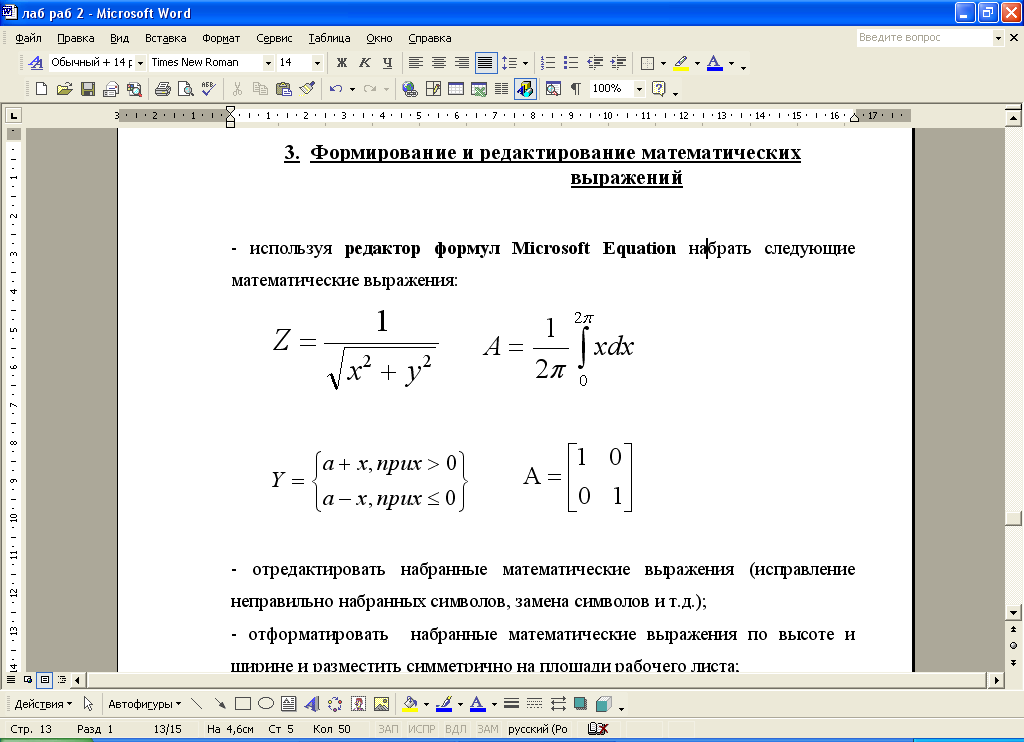Click the Insert Table icon
This screenshot has width=1024, height=742.
(x=456, y=89)
